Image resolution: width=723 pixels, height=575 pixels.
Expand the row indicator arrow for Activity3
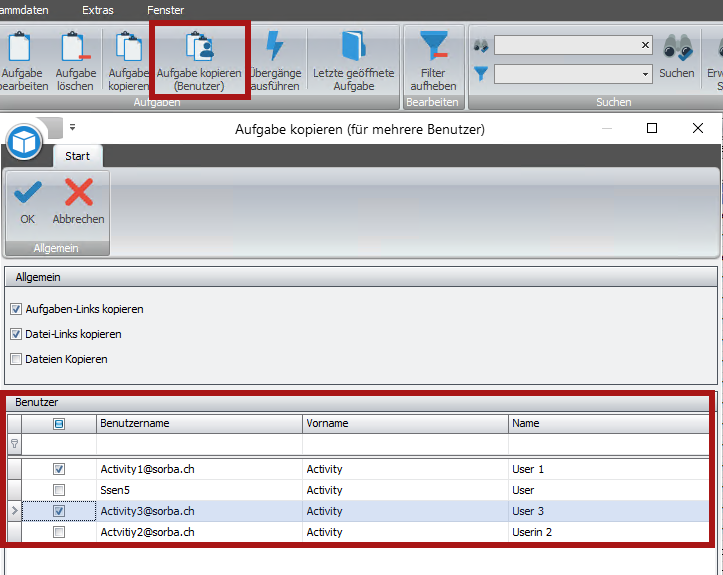click(x=14, y=511)
